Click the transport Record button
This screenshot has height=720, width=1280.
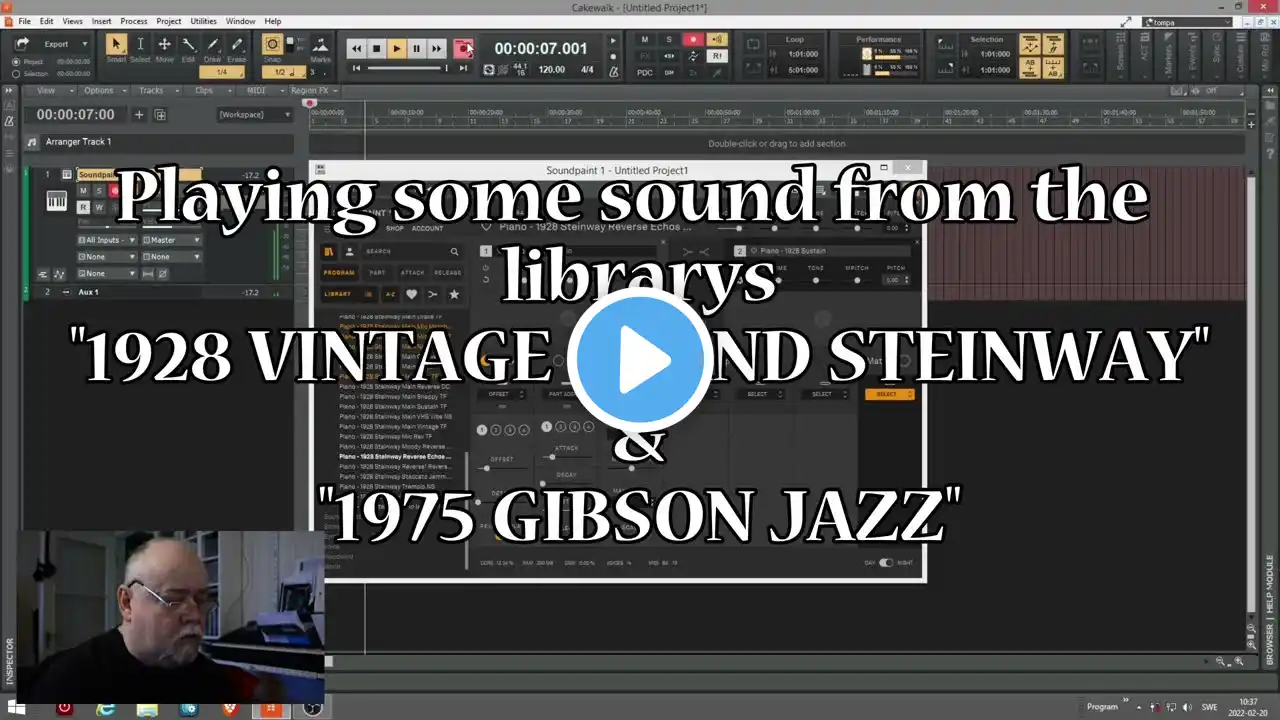(463, 48)
